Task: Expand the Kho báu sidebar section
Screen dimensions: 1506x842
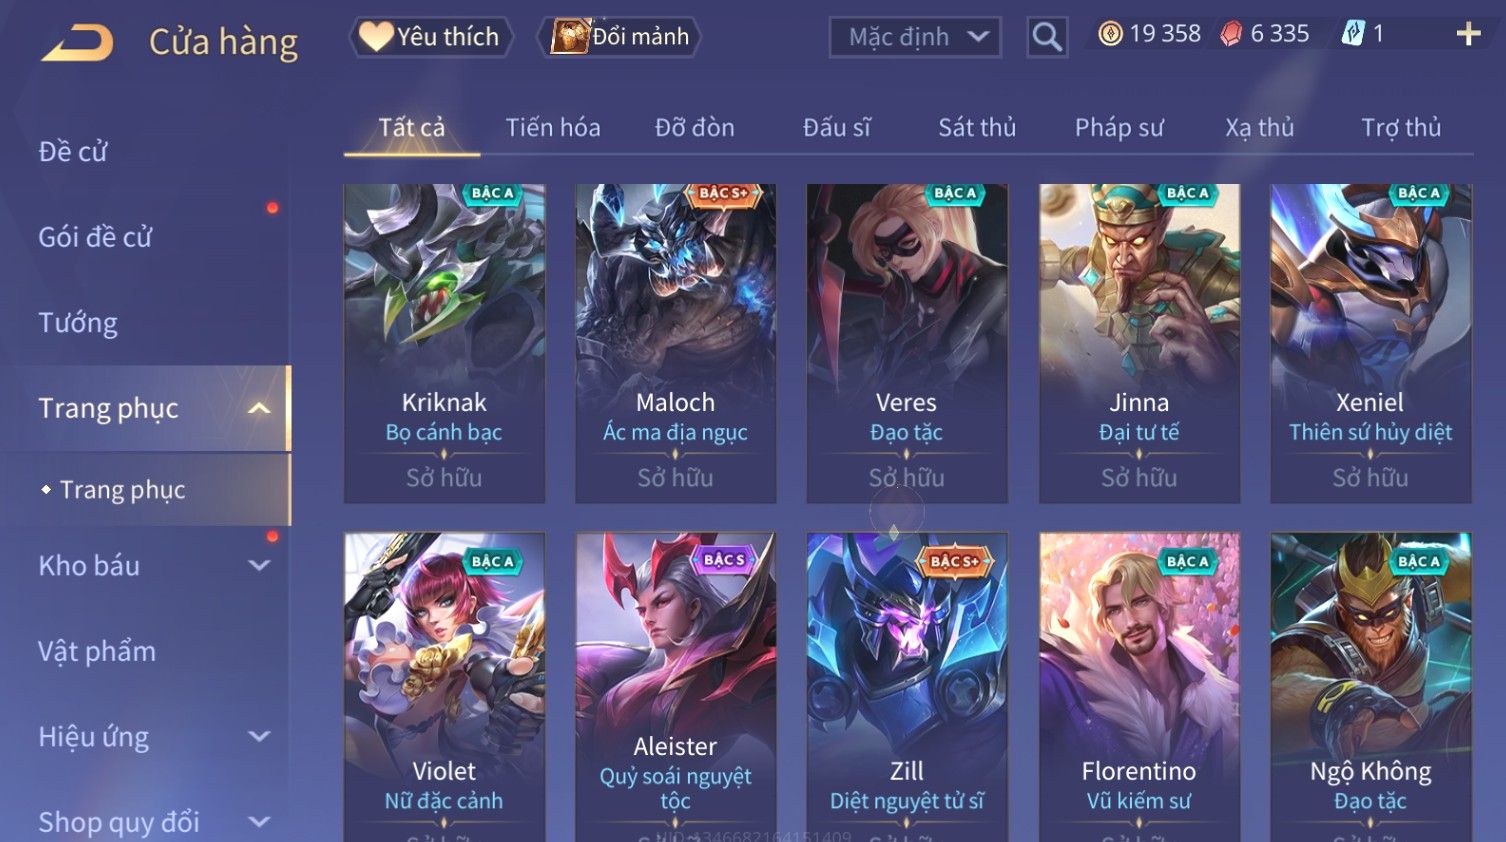Action: [259, 565]
